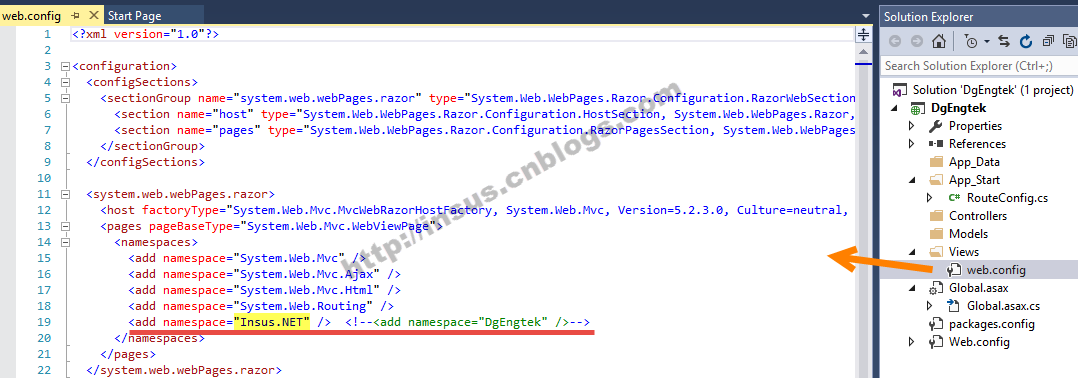
Task: Select the Solution 'DgEngtek' node
Action: point(993,89)
